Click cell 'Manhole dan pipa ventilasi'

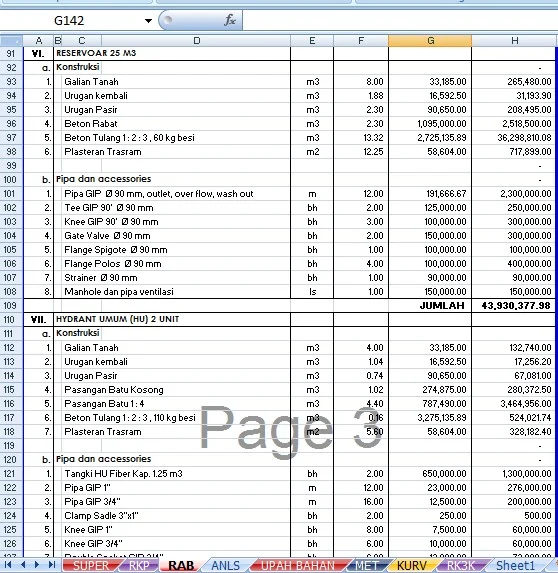pos(119,292)
